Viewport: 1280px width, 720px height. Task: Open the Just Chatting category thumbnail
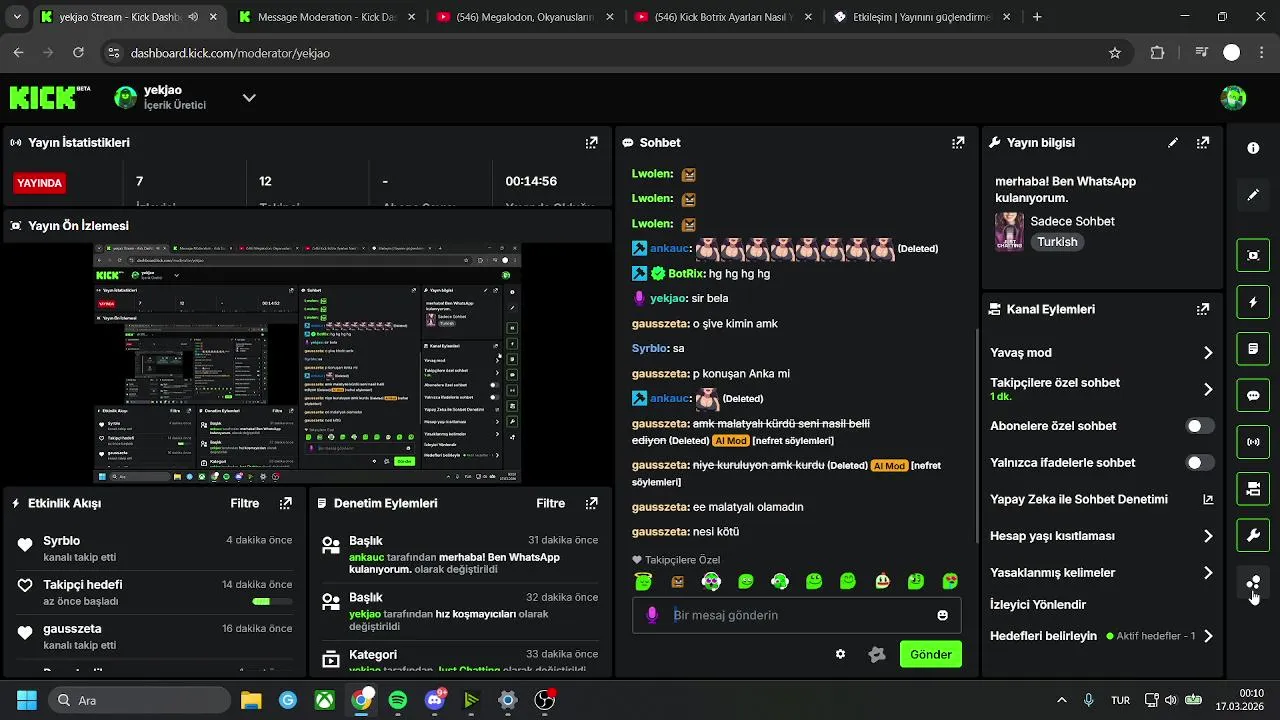pyautogui.click(x=1009, y=231)
